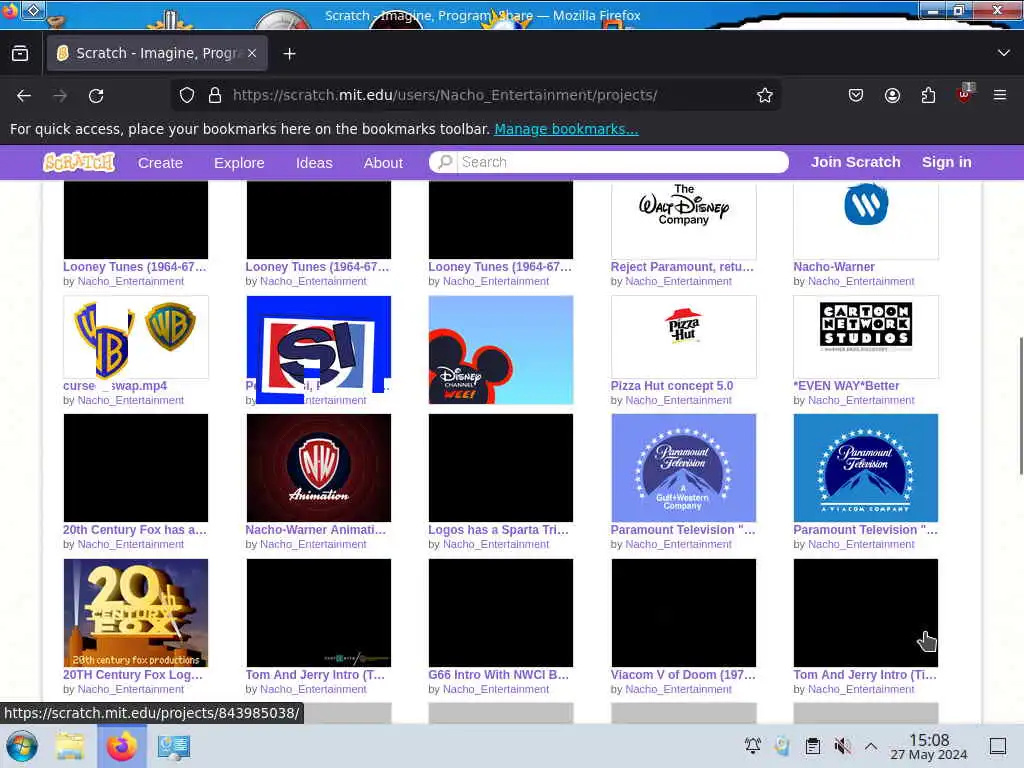Close the Scratch tab
Image resolution: width=1024 pixels, height=768 pixels.
(x=252, y=54)
